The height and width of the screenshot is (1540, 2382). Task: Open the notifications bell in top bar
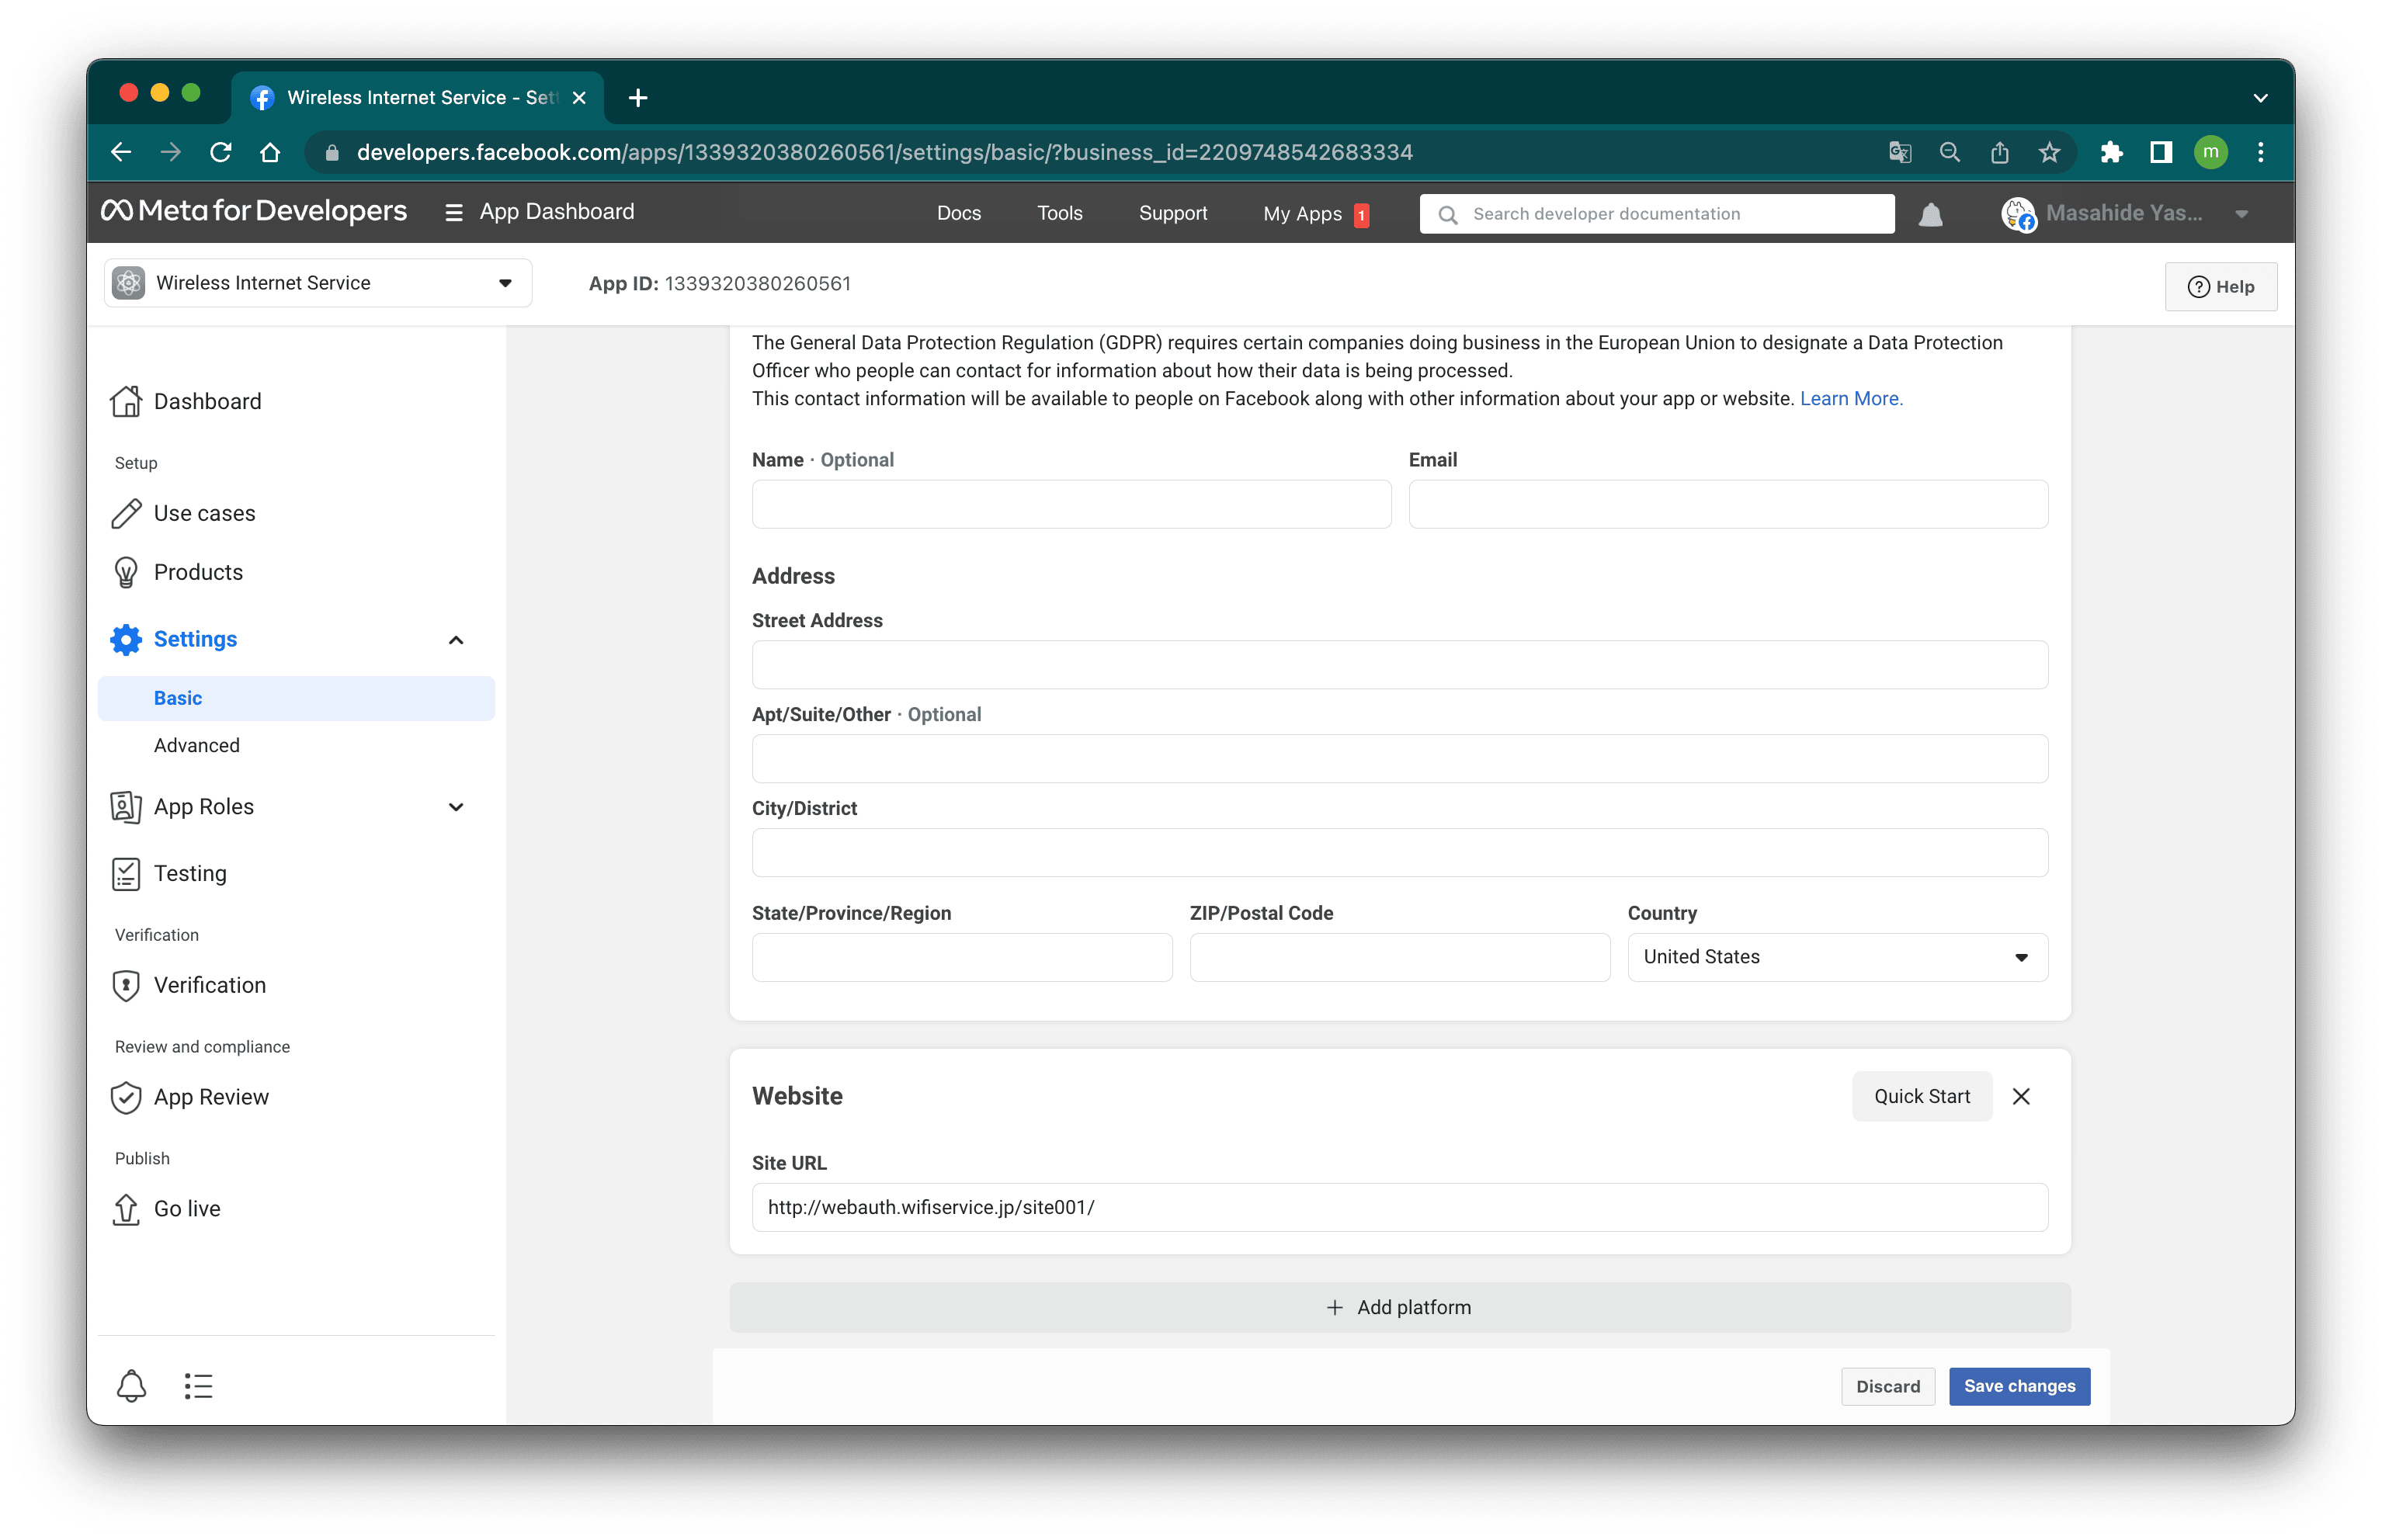(1930, 214)
